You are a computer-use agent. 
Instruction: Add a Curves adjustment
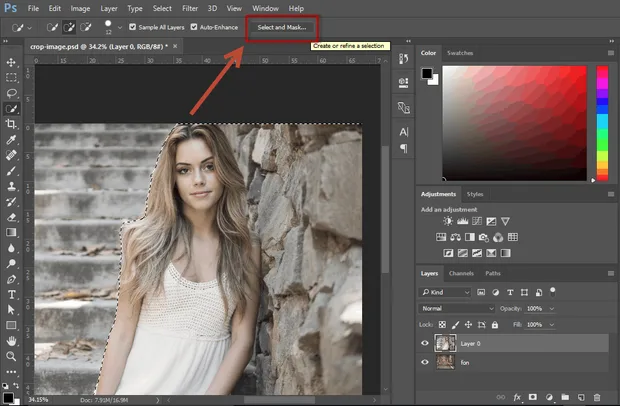[x=477, y=221]
